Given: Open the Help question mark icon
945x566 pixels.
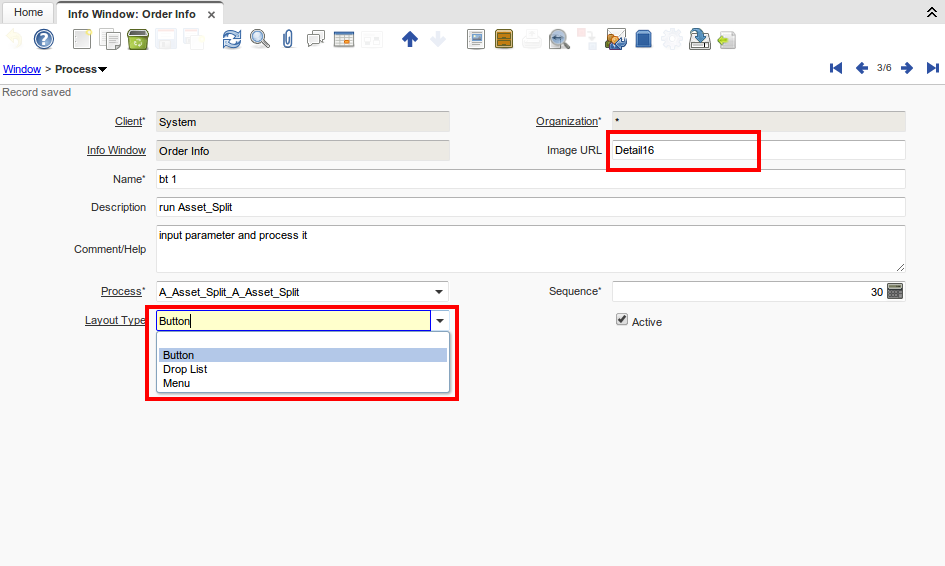Looking at the screenshot, I should pos(44,39).
